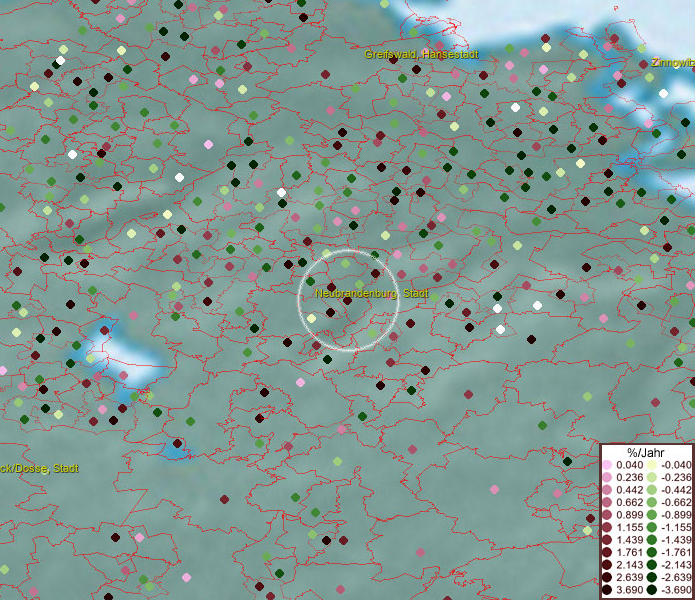695x600 pixels.
Task: Select the partially visible ck/Dosse, Stadt label
Action: 39,468
